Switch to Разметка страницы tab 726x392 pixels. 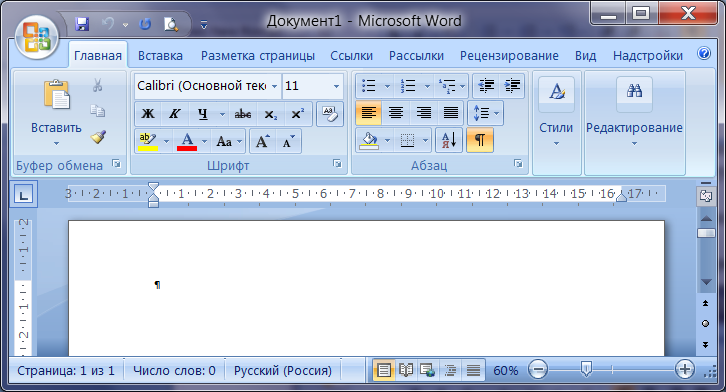click(x=257, y=56)
